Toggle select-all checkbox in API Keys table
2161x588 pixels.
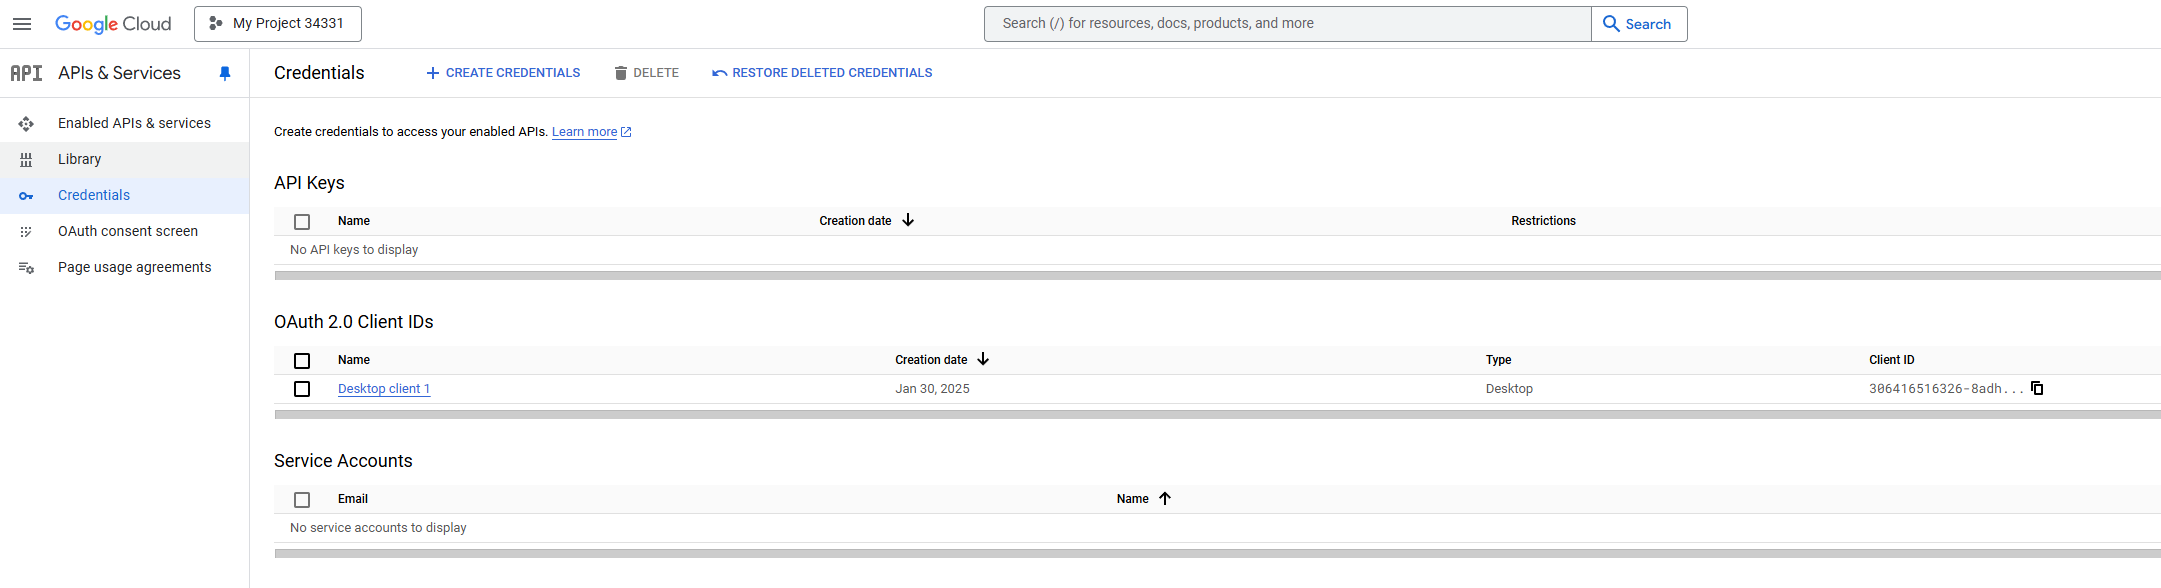(x=302, y=221)
